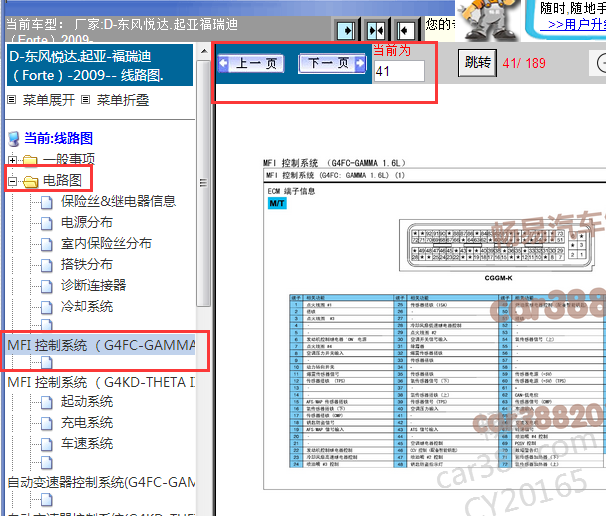Click page icon beside 冷却系统
Viewport: 606px width, 516px height.
(47, 308)
